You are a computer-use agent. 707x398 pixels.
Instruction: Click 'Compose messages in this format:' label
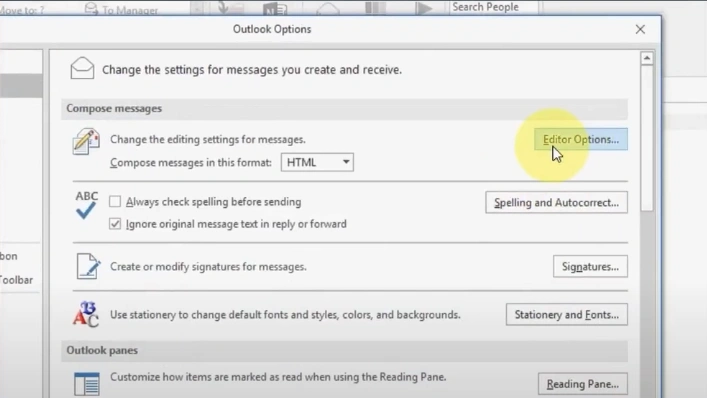tap(191, 163)
